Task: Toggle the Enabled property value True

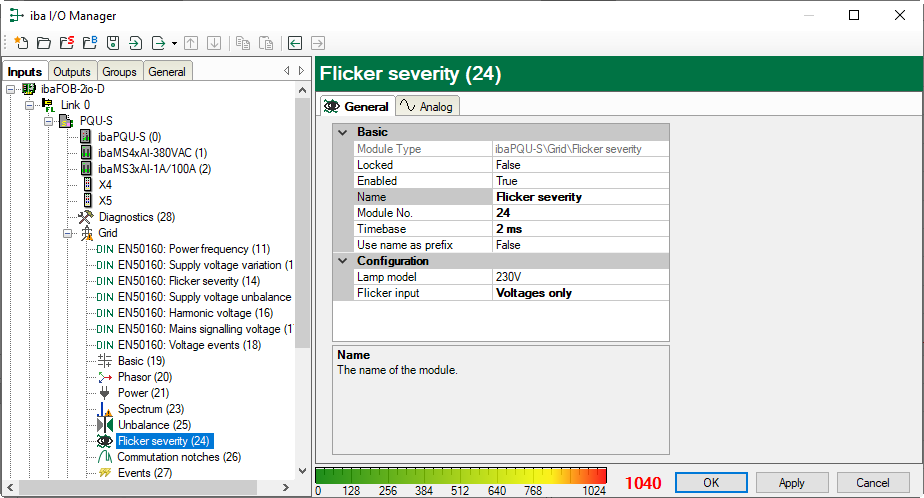Action: tap(579, 181)
